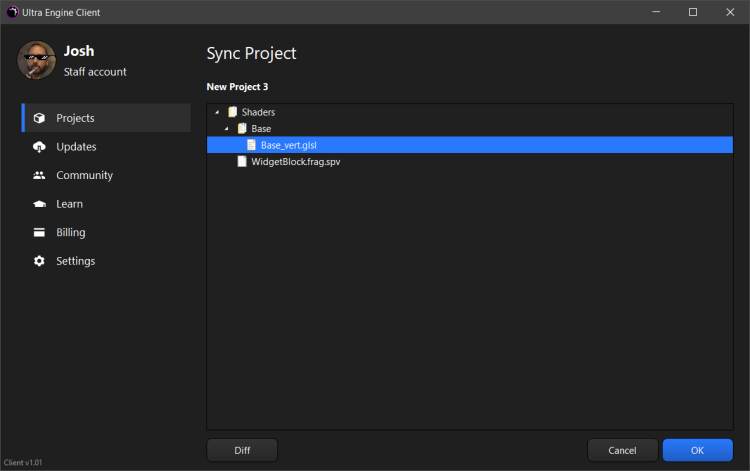Click the Billing credit card icon
The image size is (750, 471).
(39, 232)
